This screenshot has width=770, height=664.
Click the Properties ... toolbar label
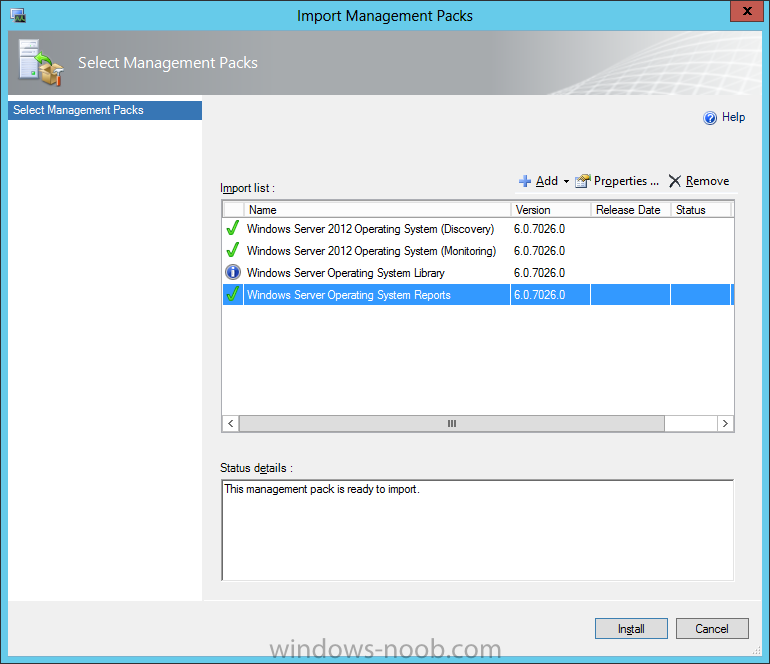pos(626,181)
